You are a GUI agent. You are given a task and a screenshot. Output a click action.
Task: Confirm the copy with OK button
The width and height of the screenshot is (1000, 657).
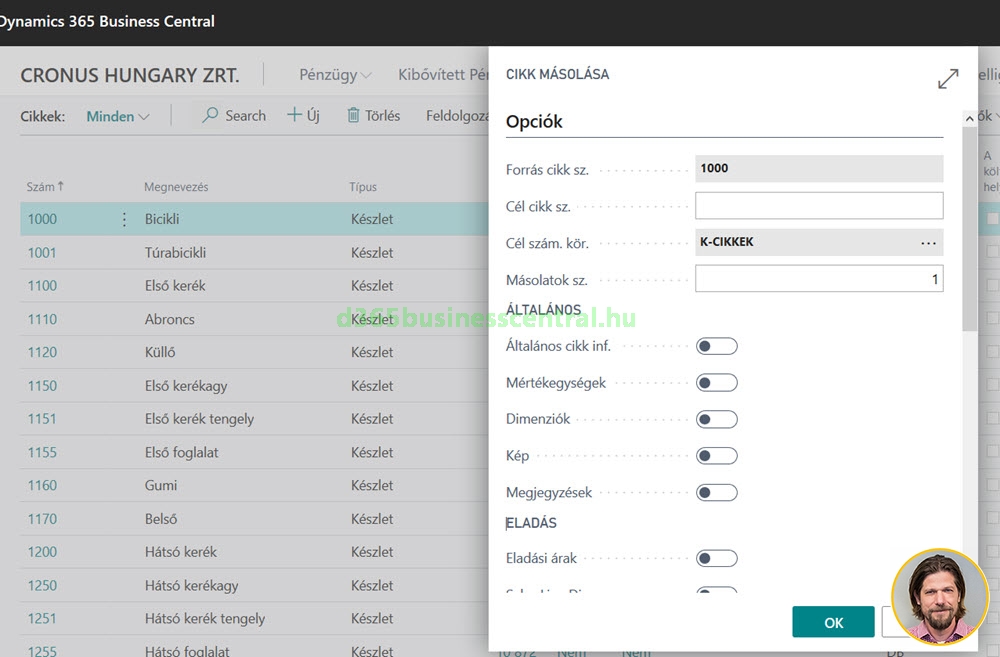pyautogui.click(x=833, y=622)
